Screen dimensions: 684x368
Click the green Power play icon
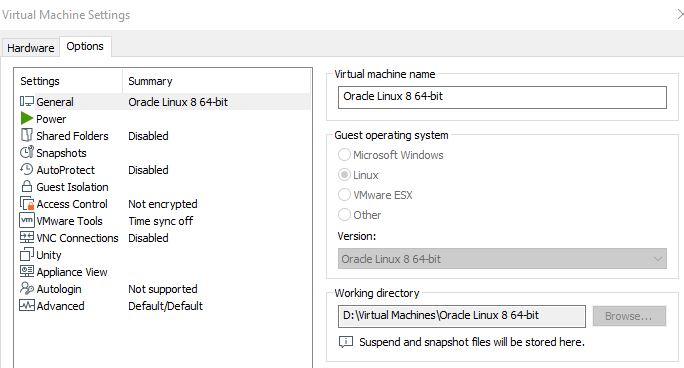coord(27,118)
